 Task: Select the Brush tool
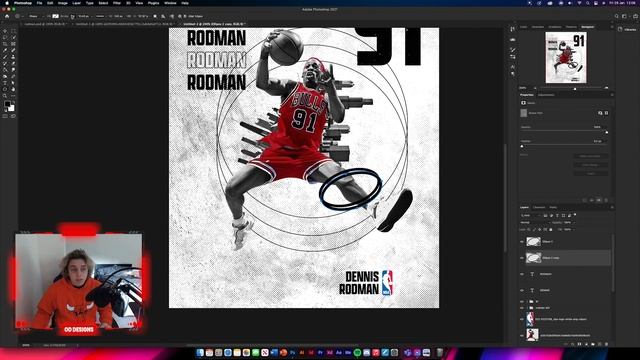5,57
